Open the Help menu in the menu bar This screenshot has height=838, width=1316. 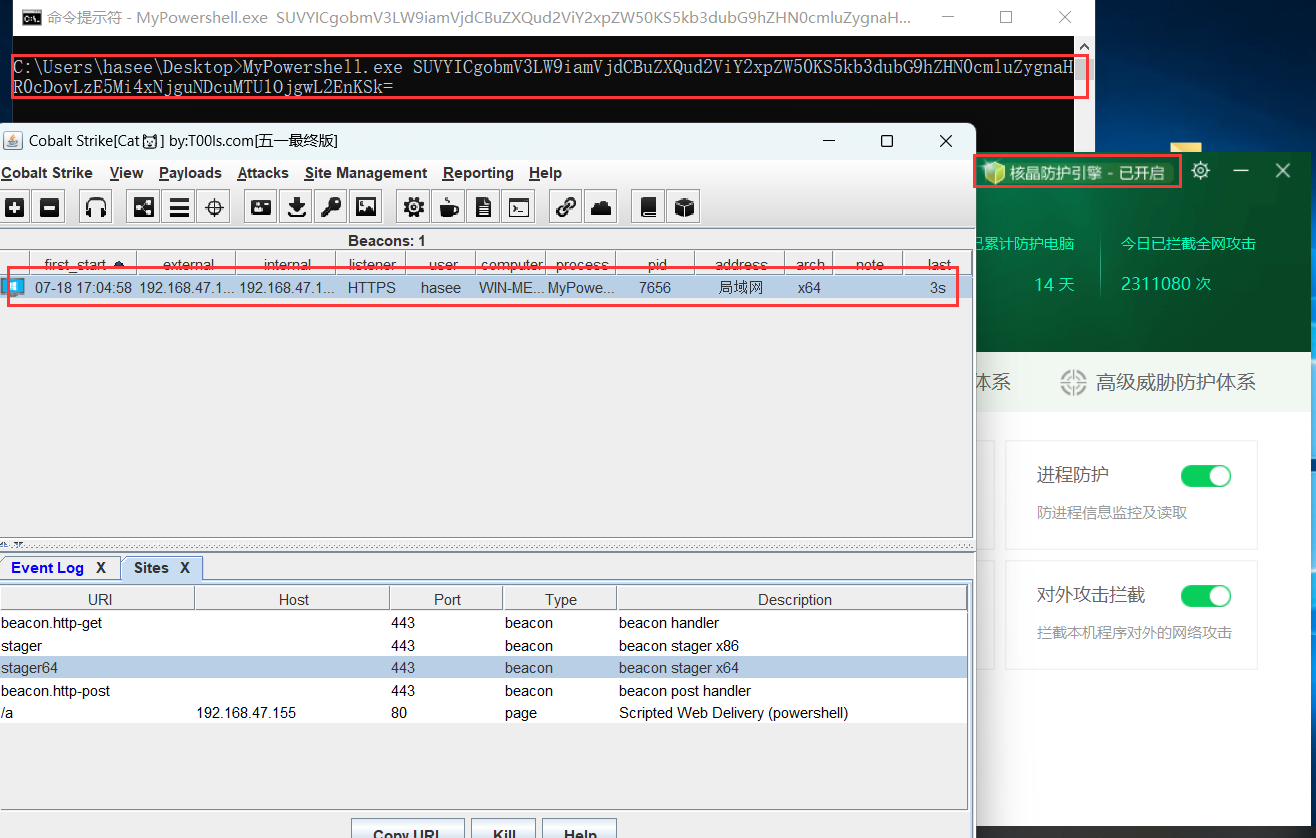pos(545,173)
